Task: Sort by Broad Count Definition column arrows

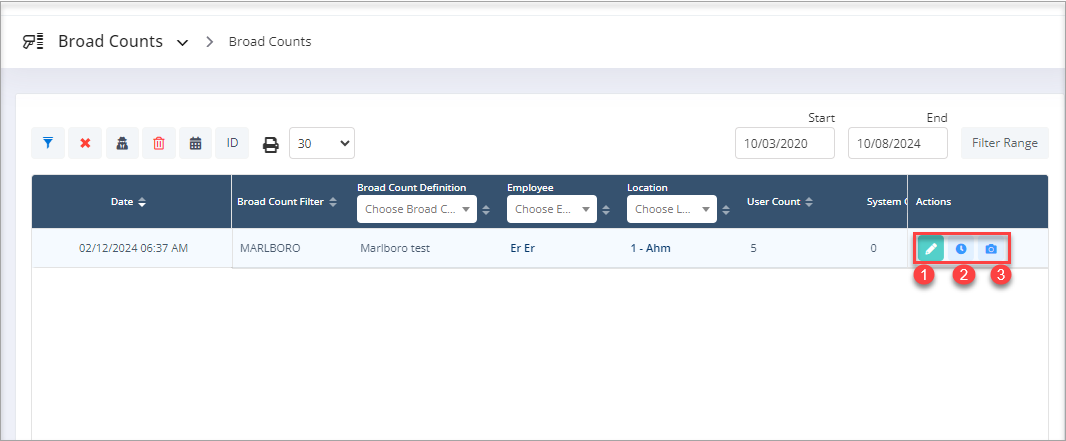Action: [485, 210]
